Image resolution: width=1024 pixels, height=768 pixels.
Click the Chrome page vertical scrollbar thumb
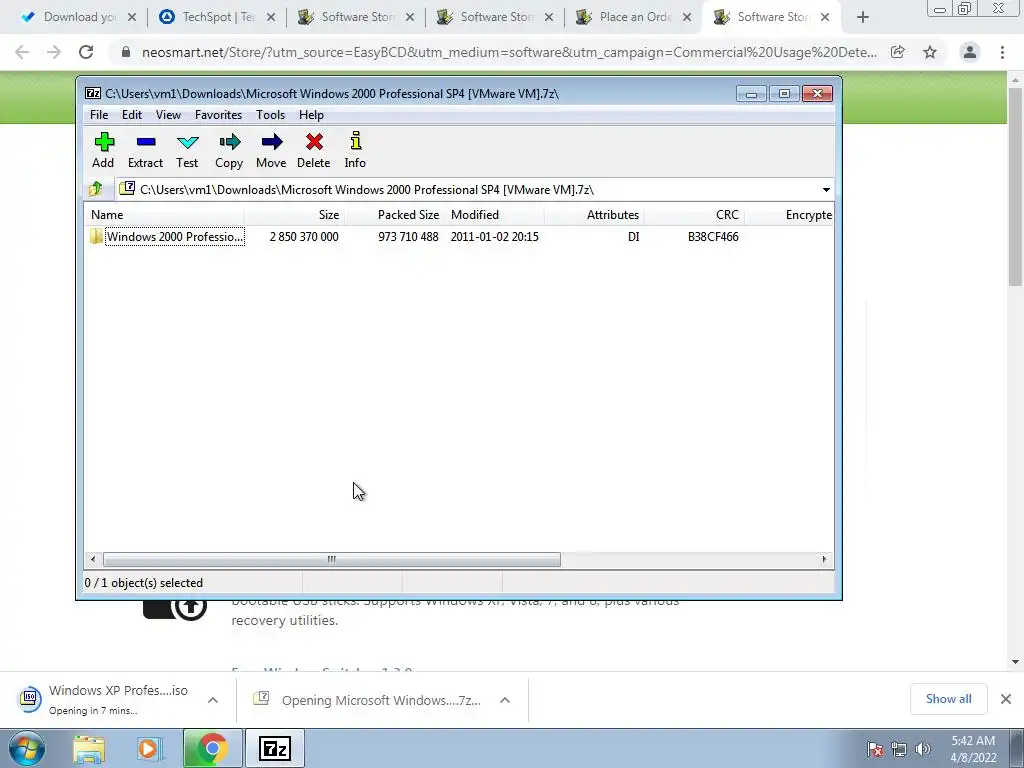pyautogui.click(x=1015, y=186)
